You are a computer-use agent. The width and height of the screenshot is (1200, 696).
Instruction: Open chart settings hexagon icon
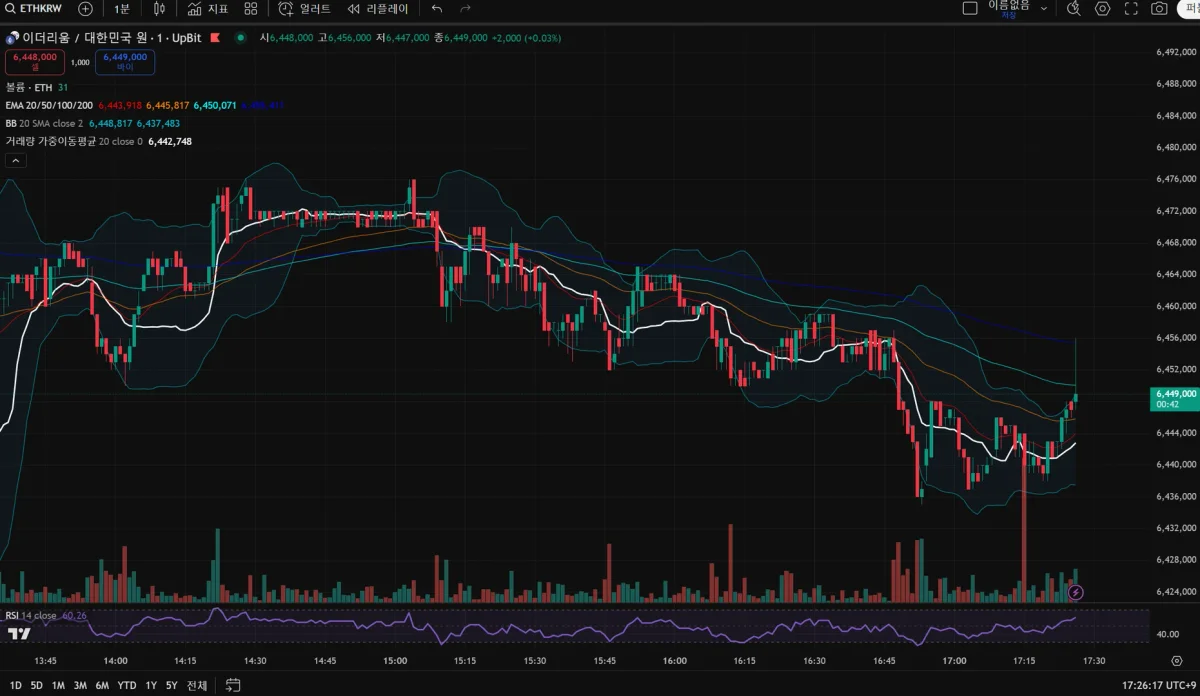1103,8
